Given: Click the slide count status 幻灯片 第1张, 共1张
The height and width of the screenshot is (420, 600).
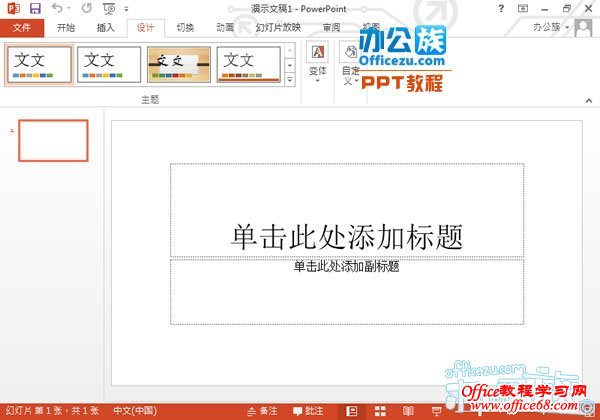Looking at the screenshot, I should point(52,411).
